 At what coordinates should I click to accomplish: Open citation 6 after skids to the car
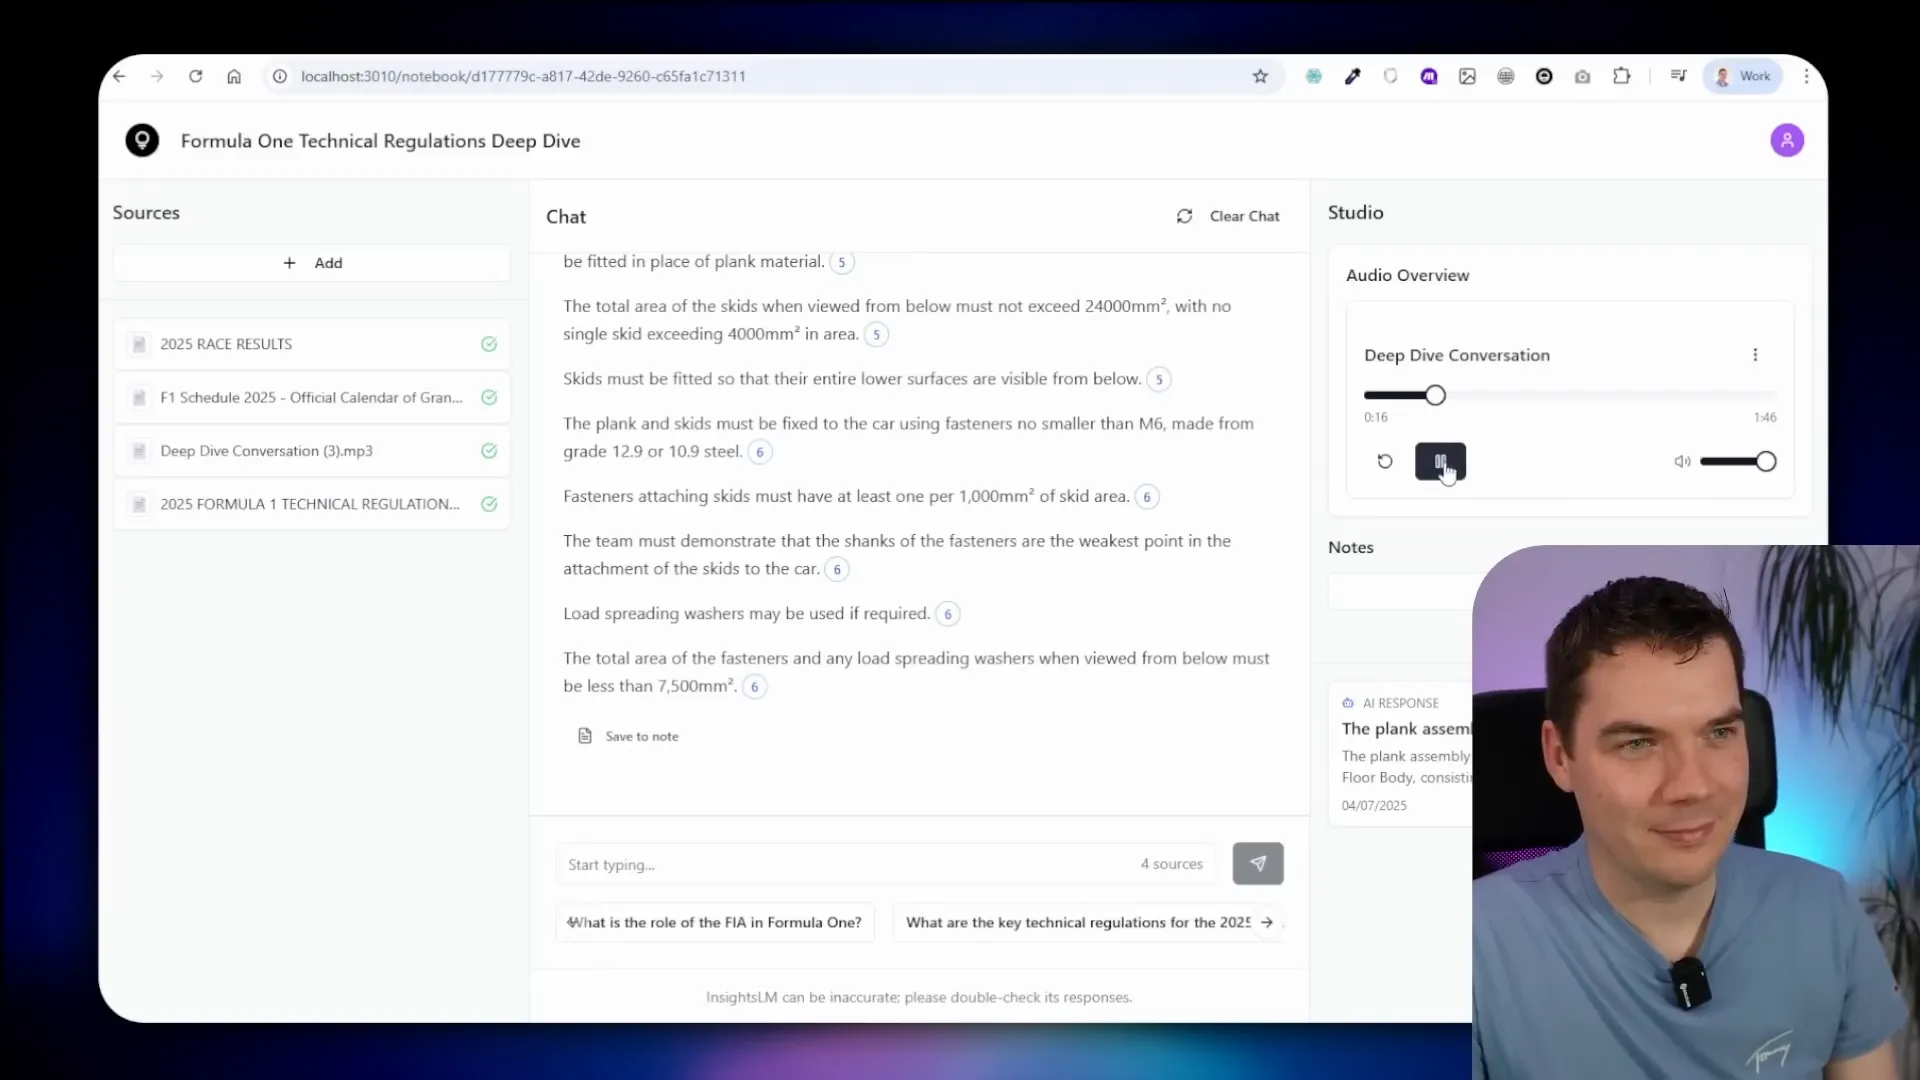tap(837, 569)
